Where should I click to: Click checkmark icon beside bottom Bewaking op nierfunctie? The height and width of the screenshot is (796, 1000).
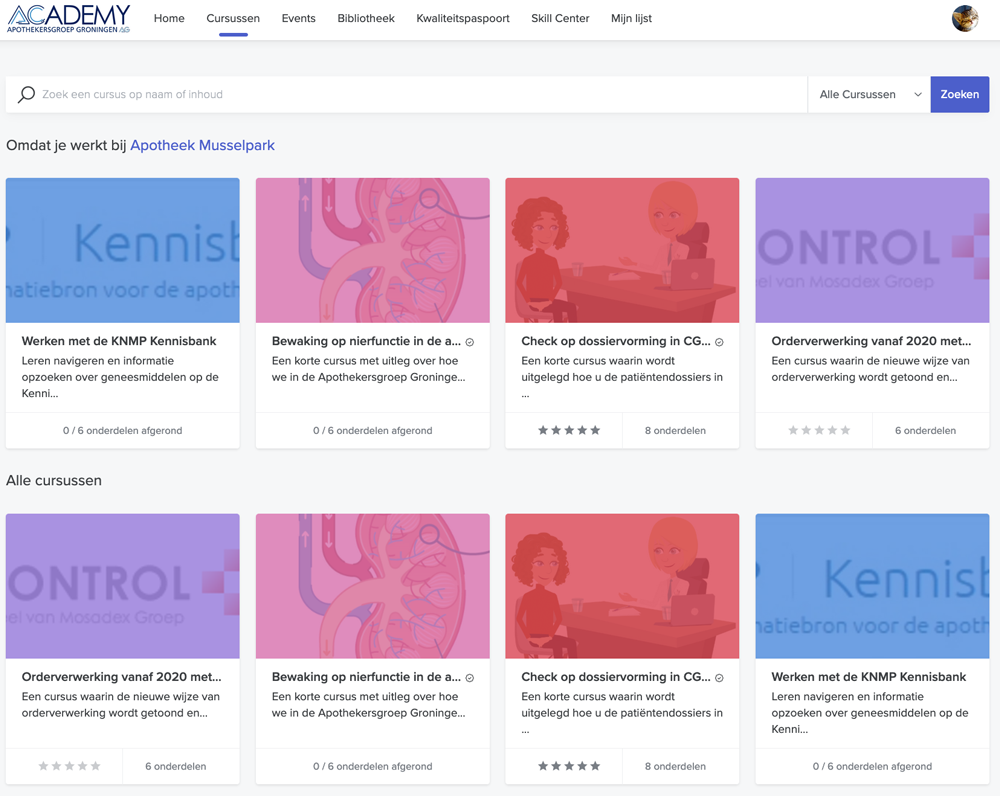click(x=470, y=678)
